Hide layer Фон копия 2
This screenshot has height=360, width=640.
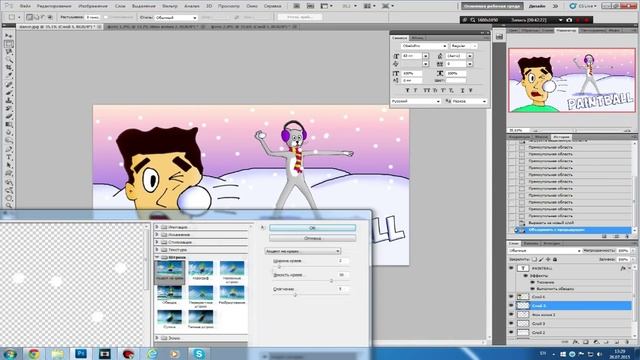pos(511,314)
